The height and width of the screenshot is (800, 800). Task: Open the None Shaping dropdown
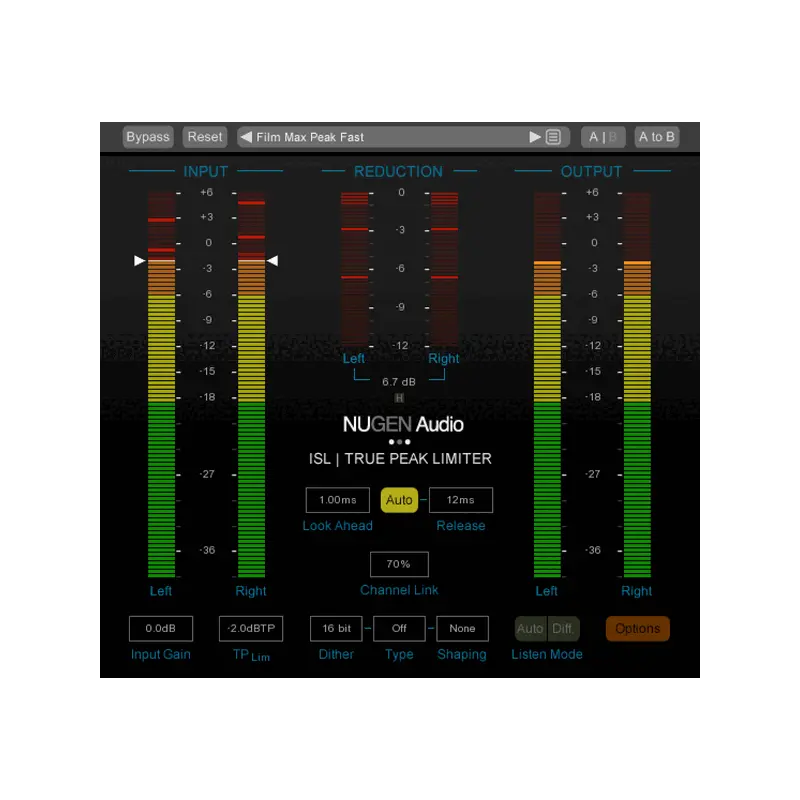tap(462, 629)
